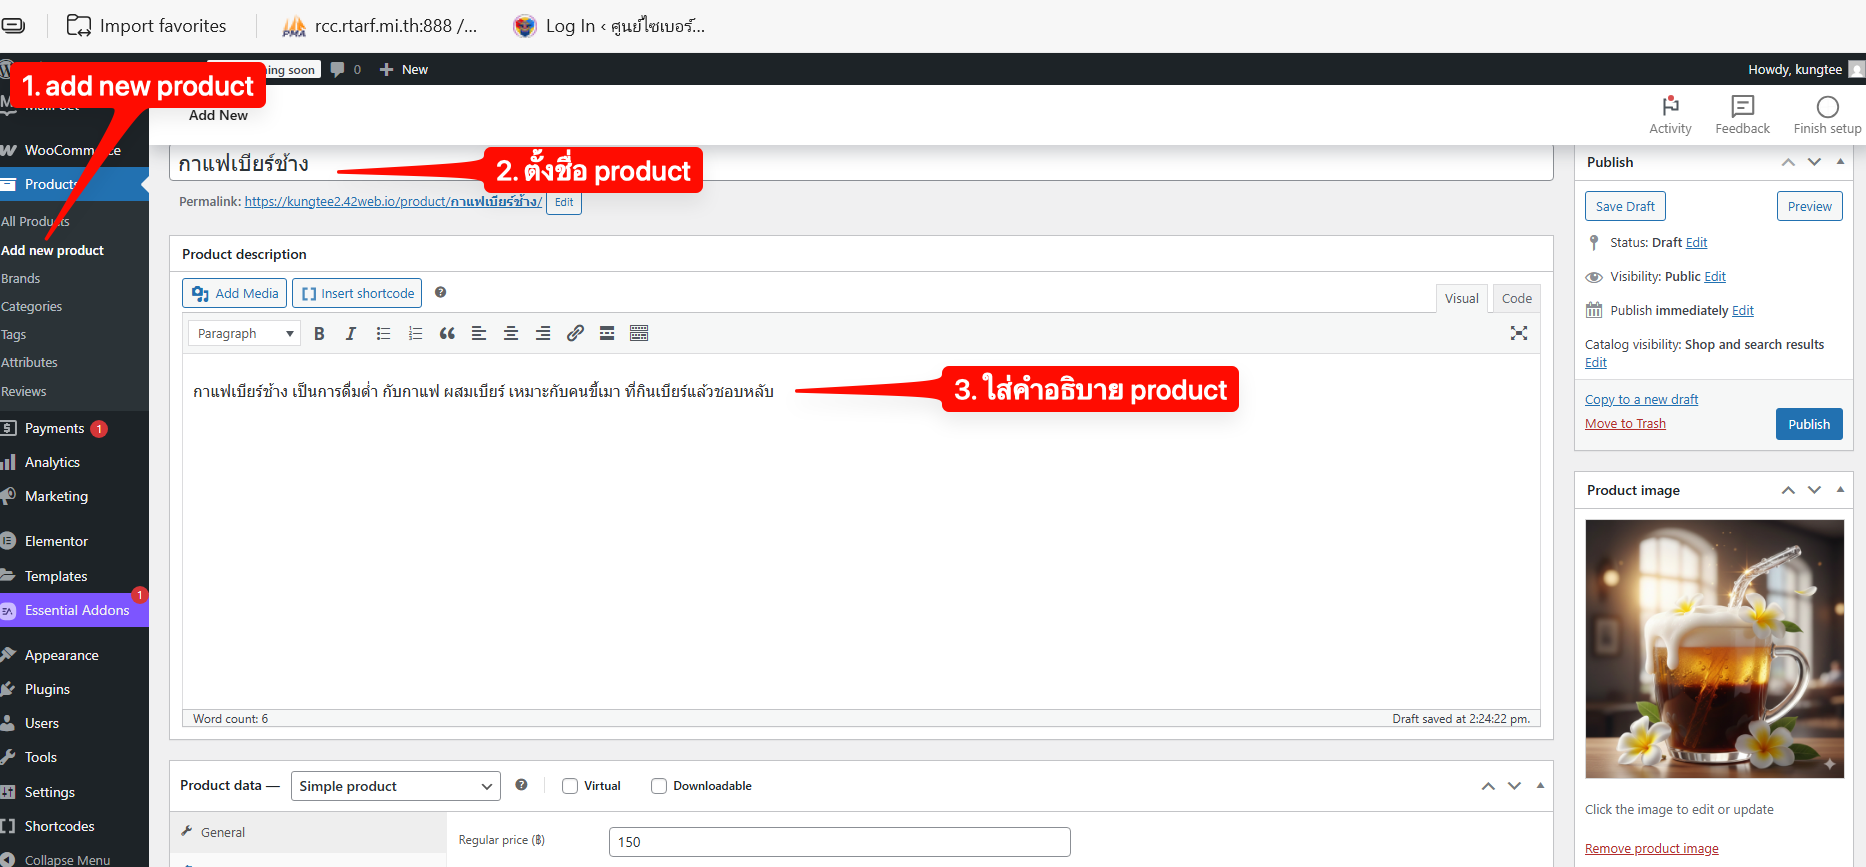This screenshot has width=1866, height=867.
Task: Open the Simple product type dropdown
Action: 395,787
